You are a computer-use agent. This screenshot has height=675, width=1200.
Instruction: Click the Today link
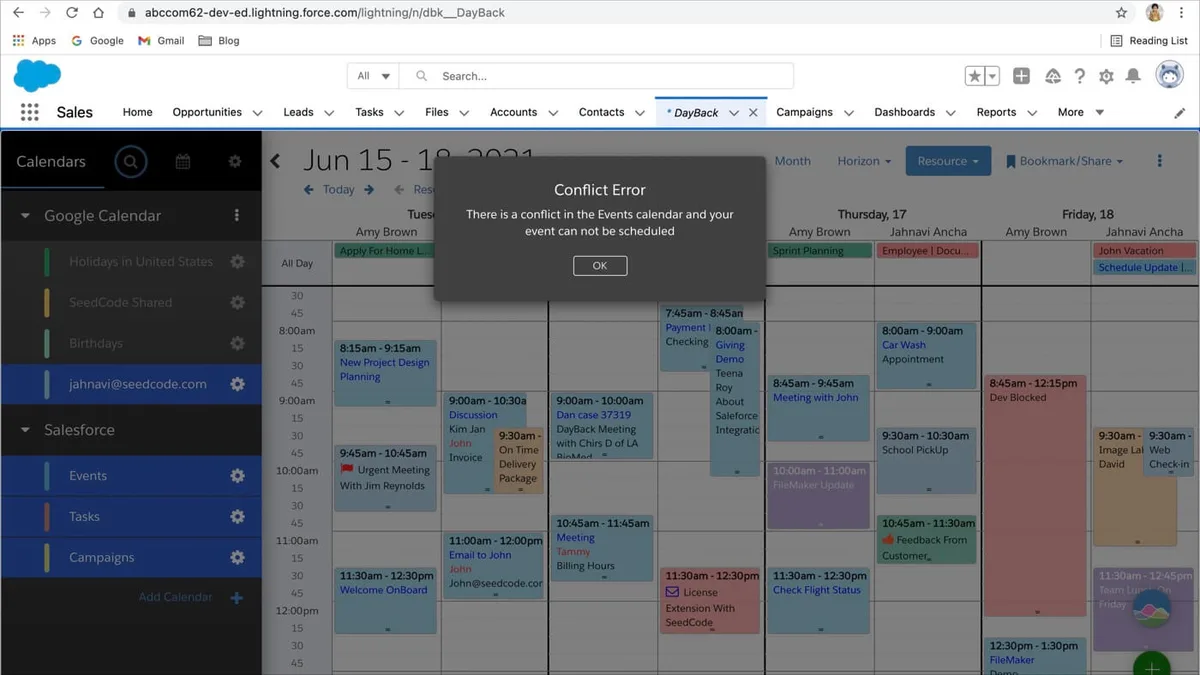pyautogui.click(x=339, y=189)
